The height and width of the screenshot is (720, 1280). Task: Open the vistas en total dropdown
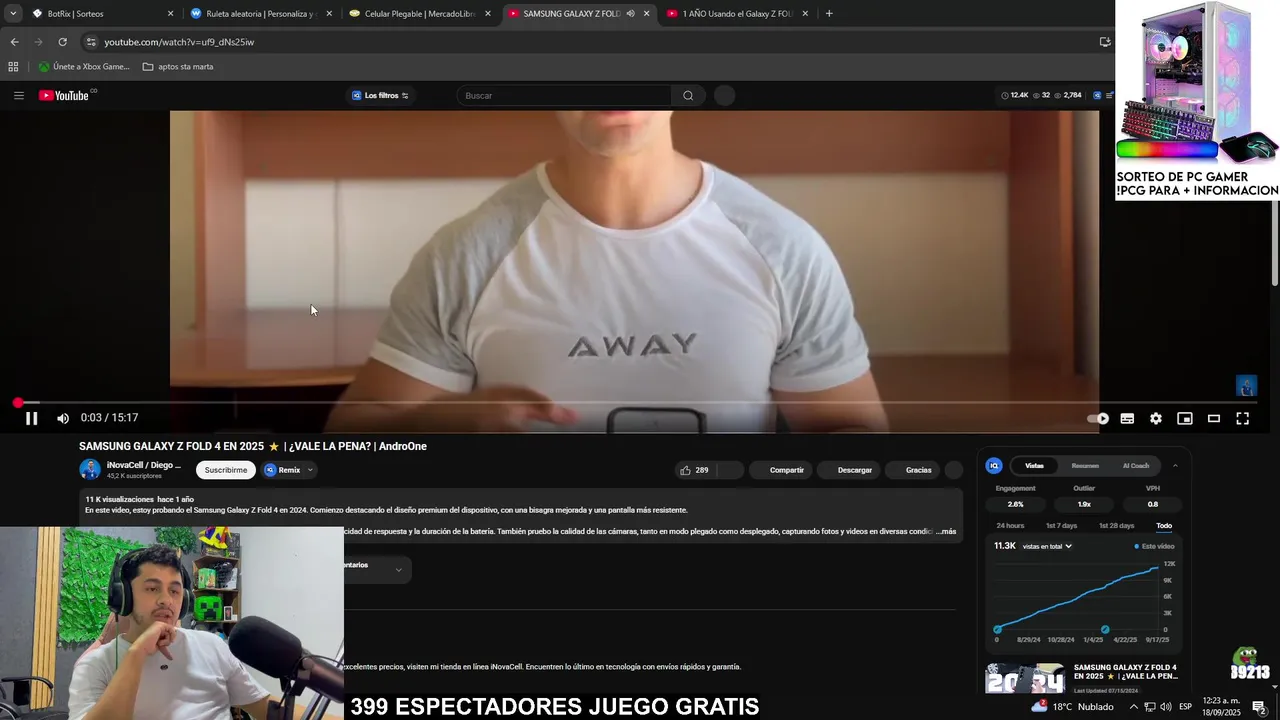click(1047, 546)
